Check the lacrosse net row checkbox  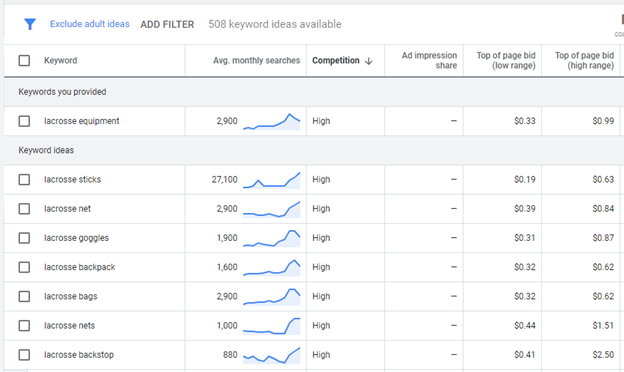point(24,208)
